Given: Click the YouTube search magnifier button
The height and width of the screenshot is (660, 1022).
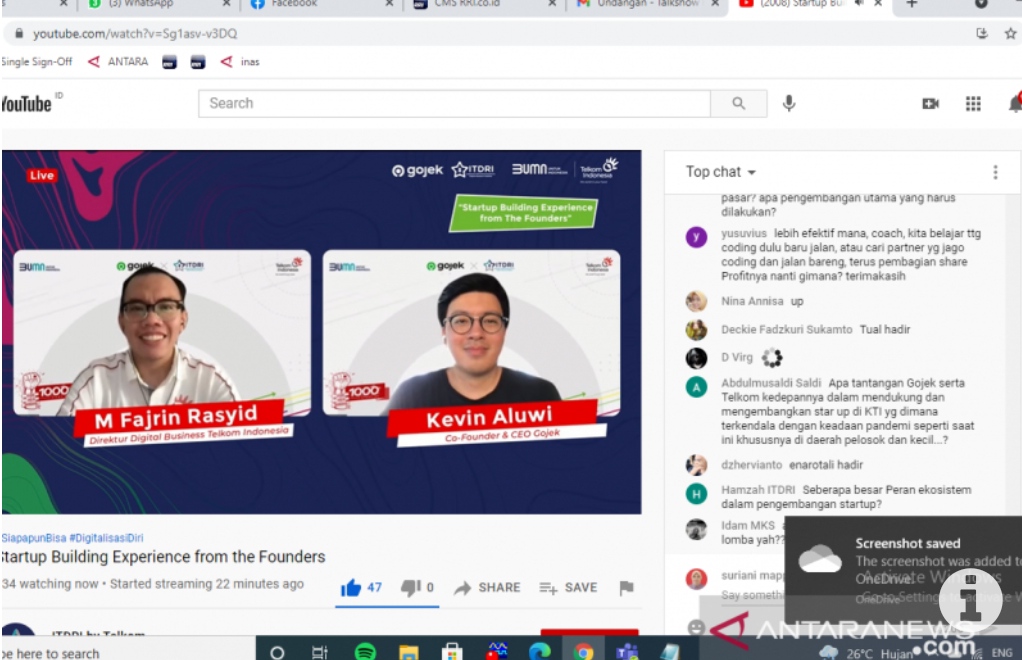Looking at the screenshot, I should [738, 103].
